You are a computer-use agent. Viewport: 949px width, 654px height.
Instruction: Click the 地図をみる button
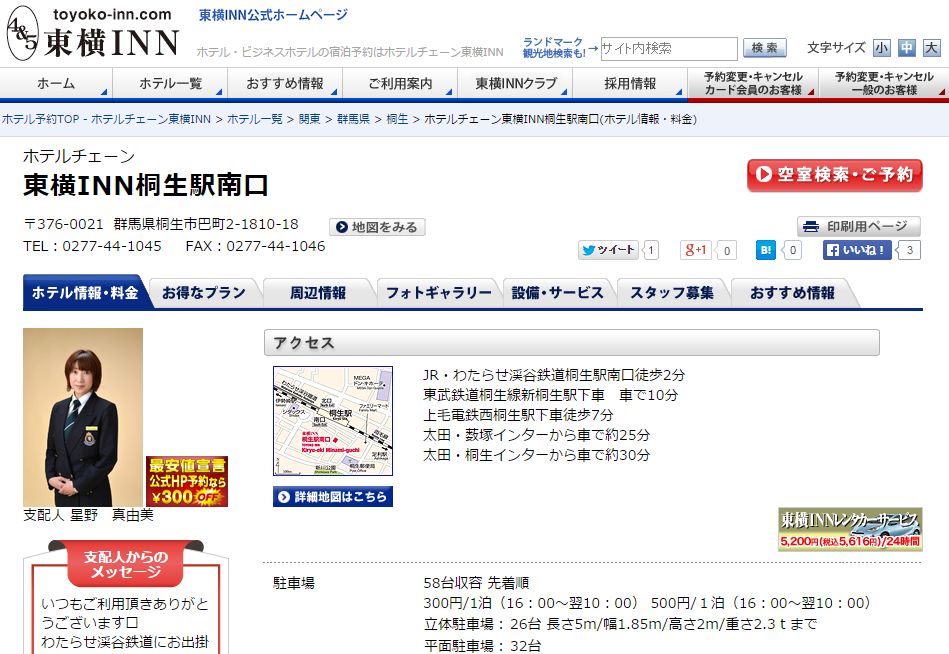[x=377, y=227]
